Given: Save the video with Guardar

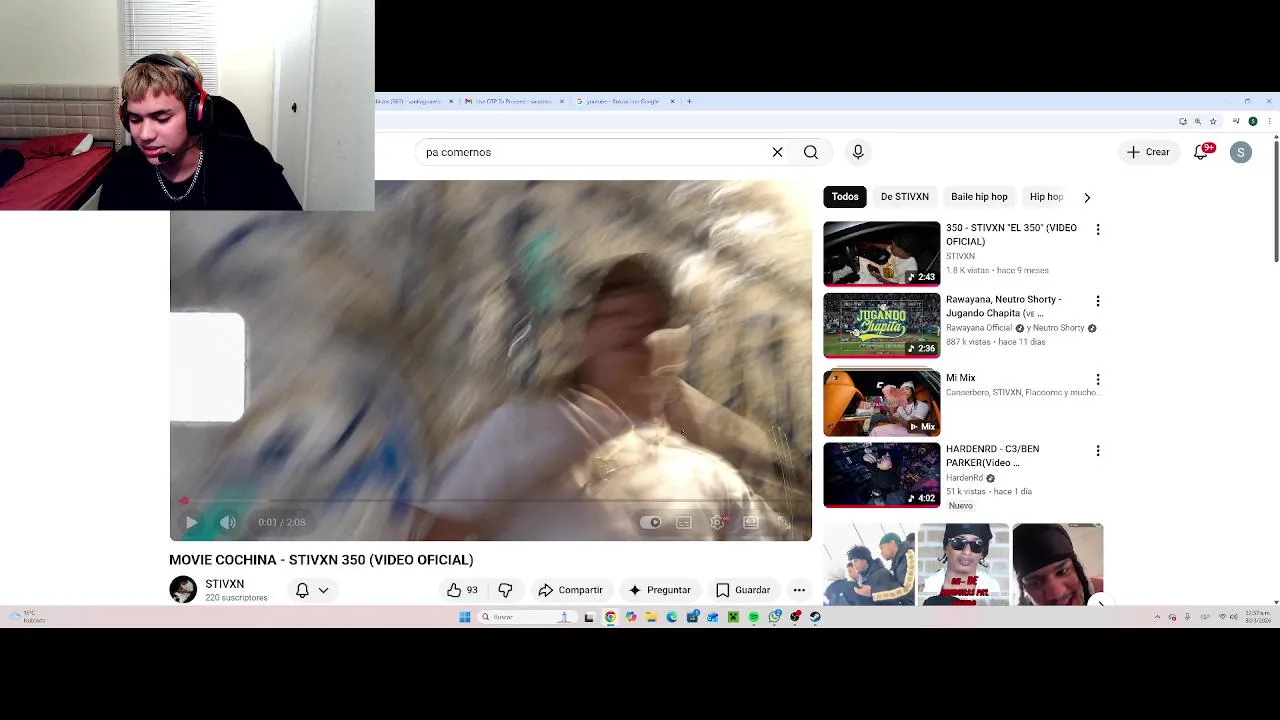Looking at the screenshot, I should click(742, 590).
